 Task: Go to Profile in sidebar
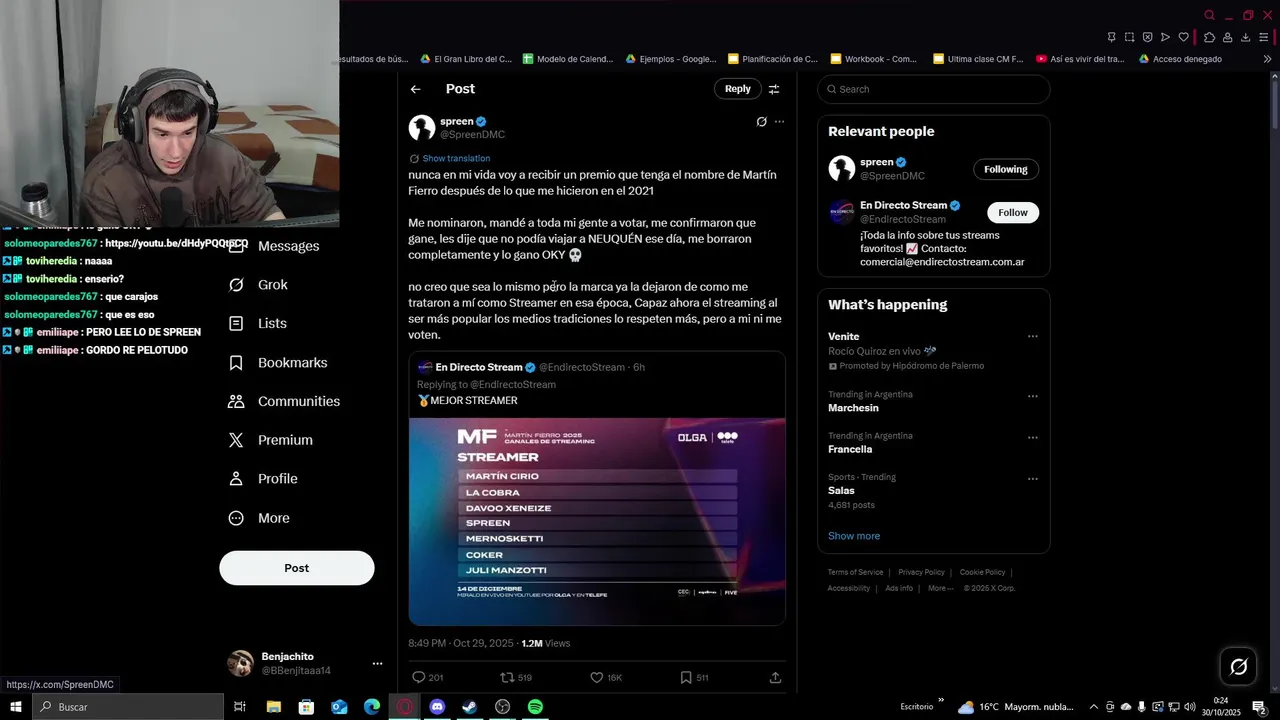click(262, 479)
